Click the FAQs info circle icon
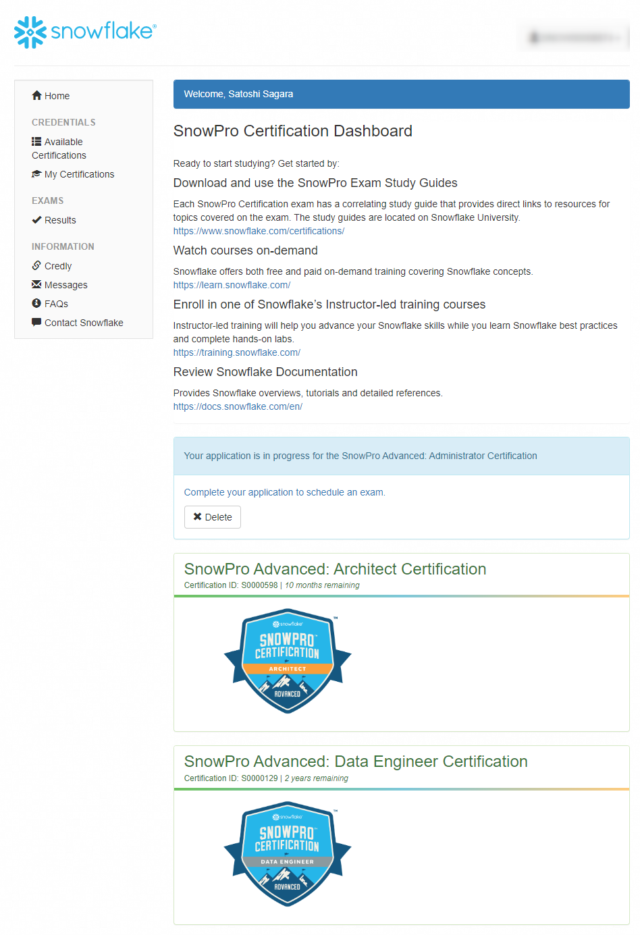Image resolution: width=640 pixels, height=935 pixels. pos(36,304)
